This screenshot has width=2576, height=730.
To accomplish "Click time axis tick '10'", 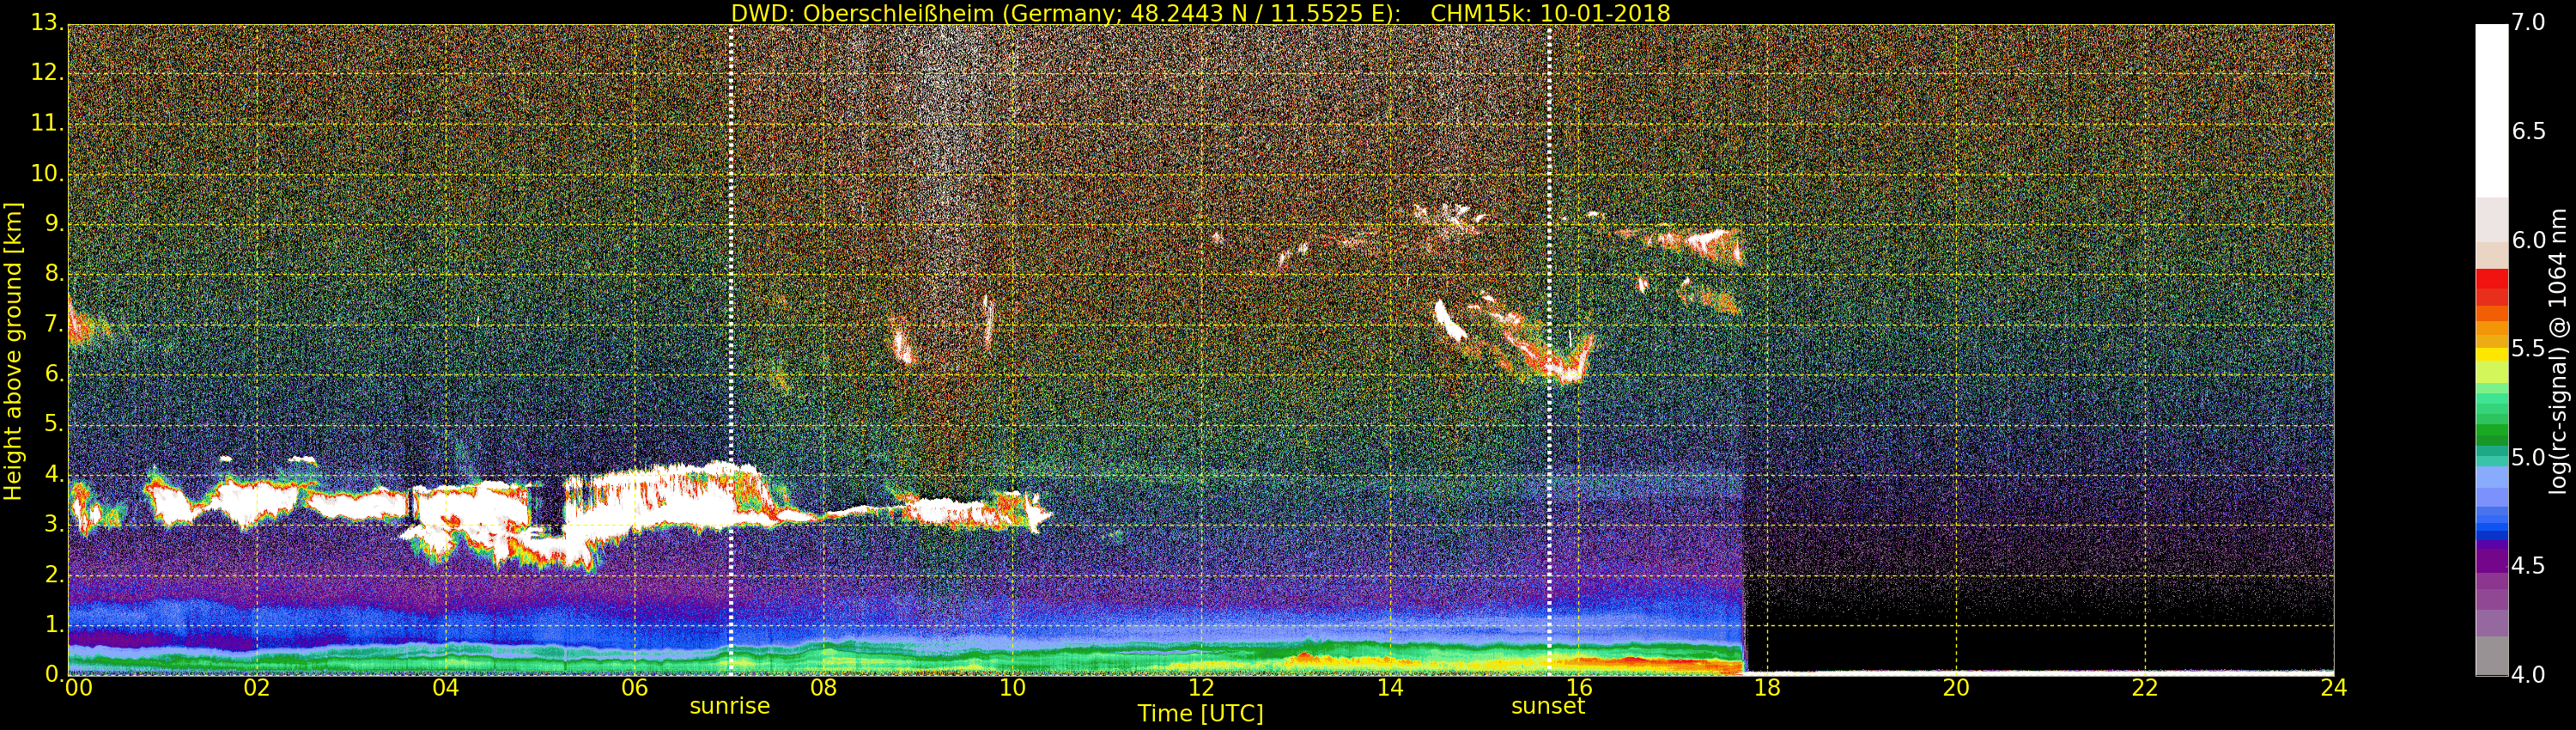I will [1012, 687].
